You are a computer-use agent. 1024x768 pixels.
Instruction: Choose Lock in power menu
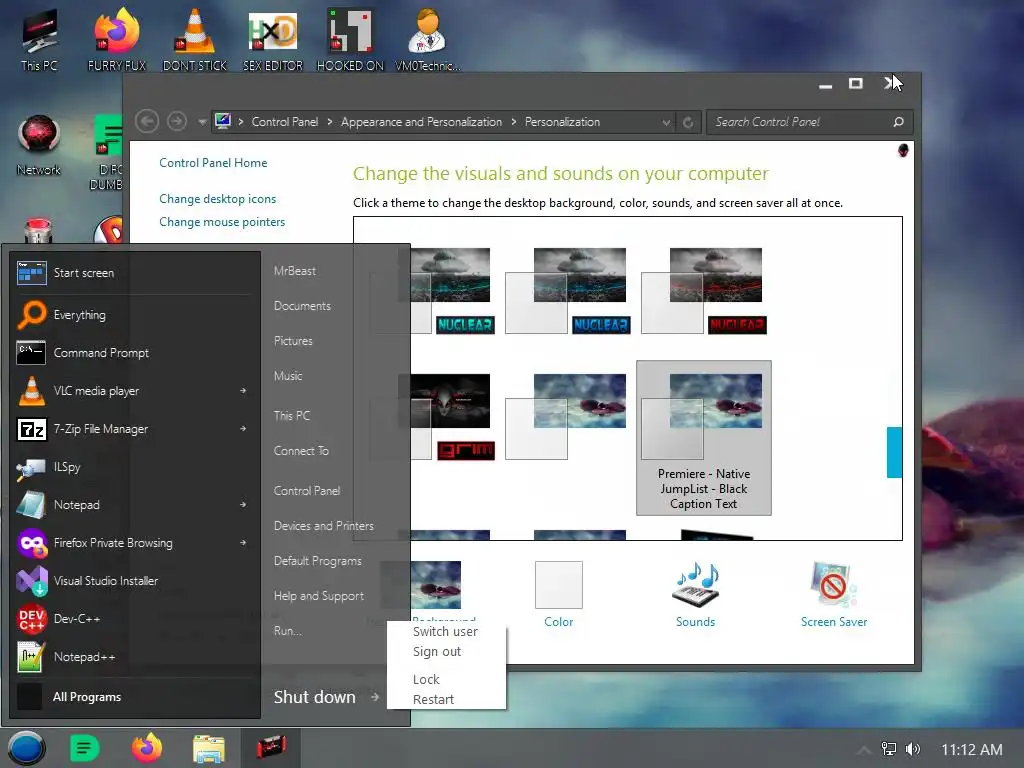426,680
